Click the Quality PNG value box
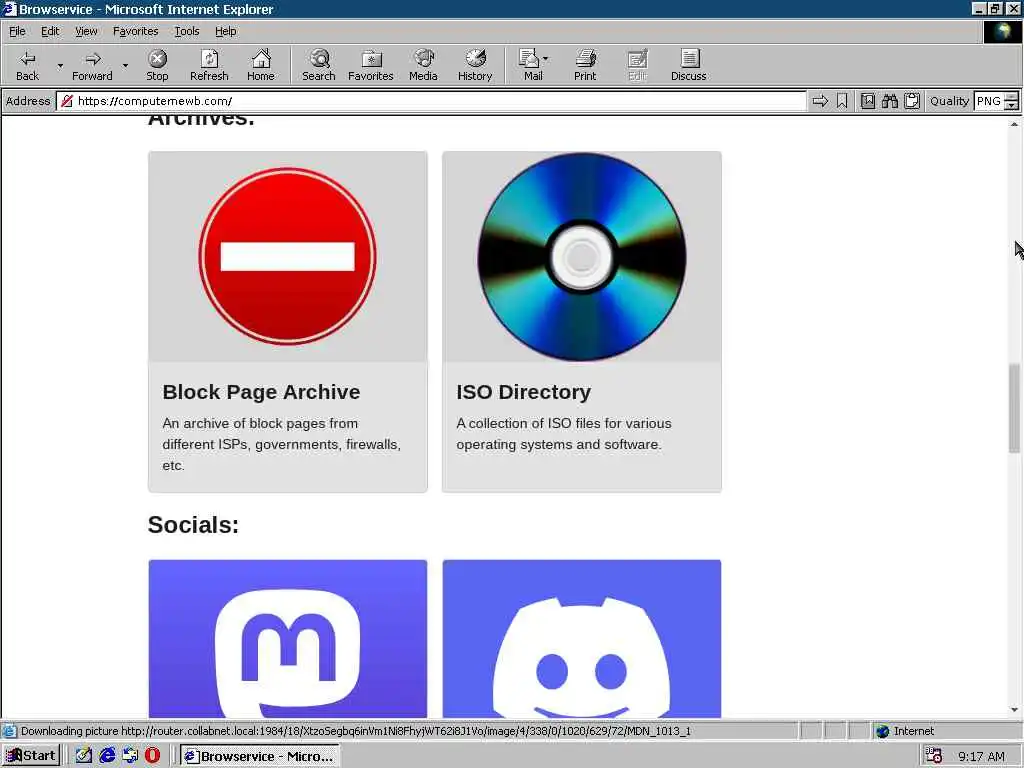The height and width of the screenshot is (768, 1024). coord(989,101)
